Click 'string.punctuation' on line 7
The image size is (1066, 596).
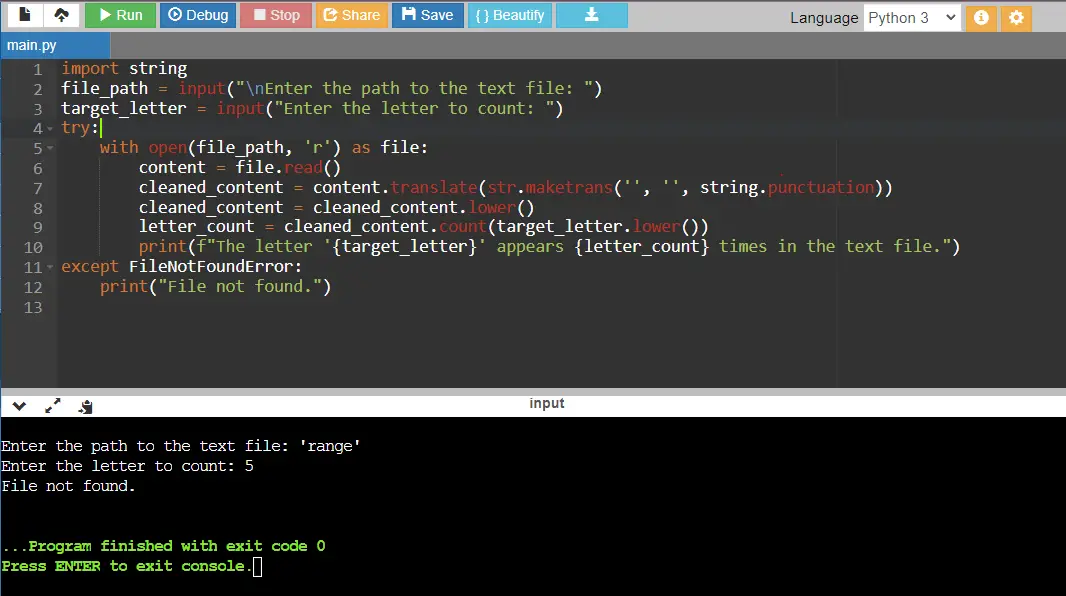tap(787, 188)
